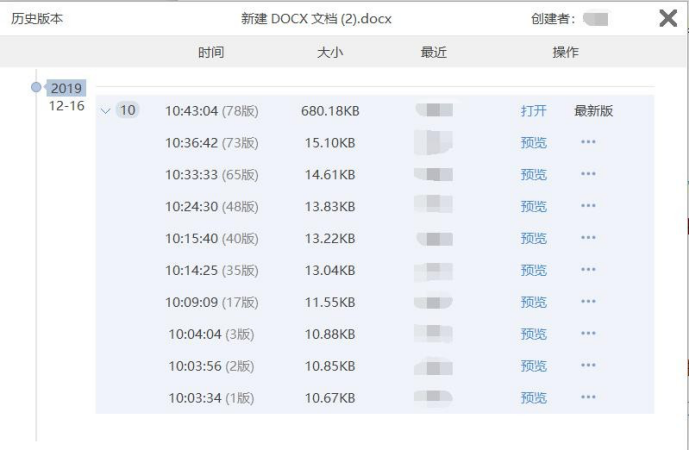The image size is (690, 451).
Task: Open more options for version 65
Action: (x=588, y=175)
